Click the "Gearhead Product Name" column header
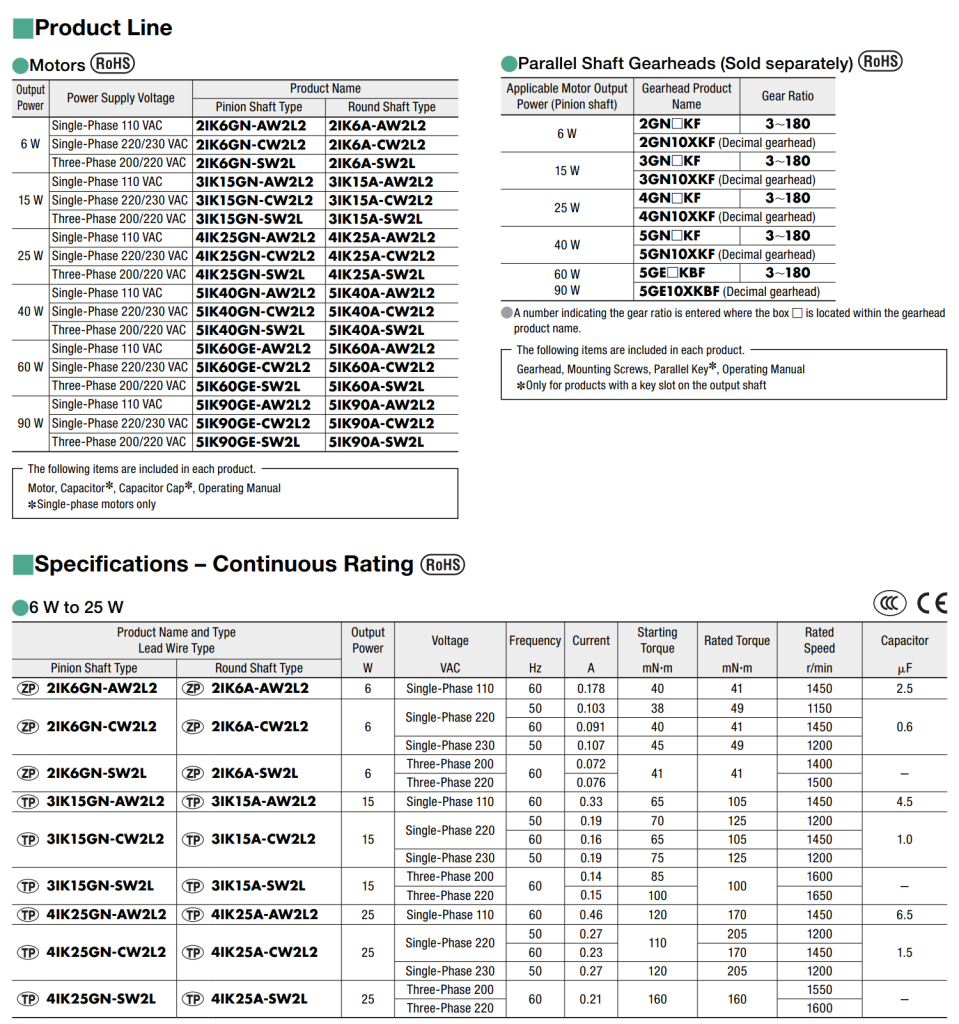The height and width of the screenshot is (1024, 959). pos(687,96)
